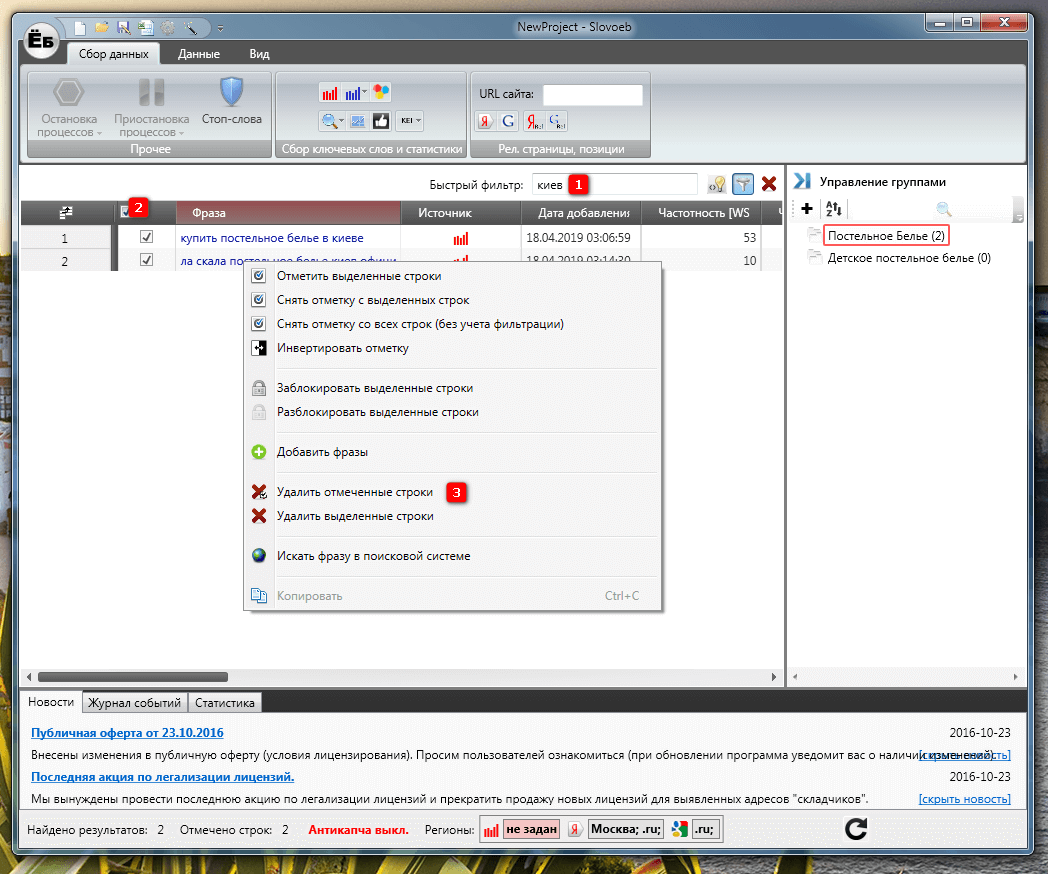Image resolution: width=1048 pixels, height=874 pixels.
Task: Click the Google icon in the regions bar
Action: click(x=680, y=829)
